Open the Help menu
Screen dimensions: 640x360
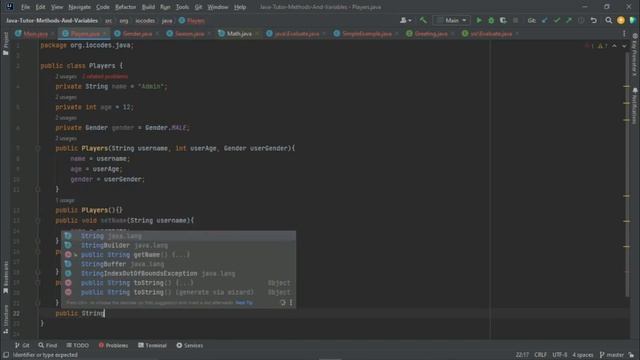(240, 7)
